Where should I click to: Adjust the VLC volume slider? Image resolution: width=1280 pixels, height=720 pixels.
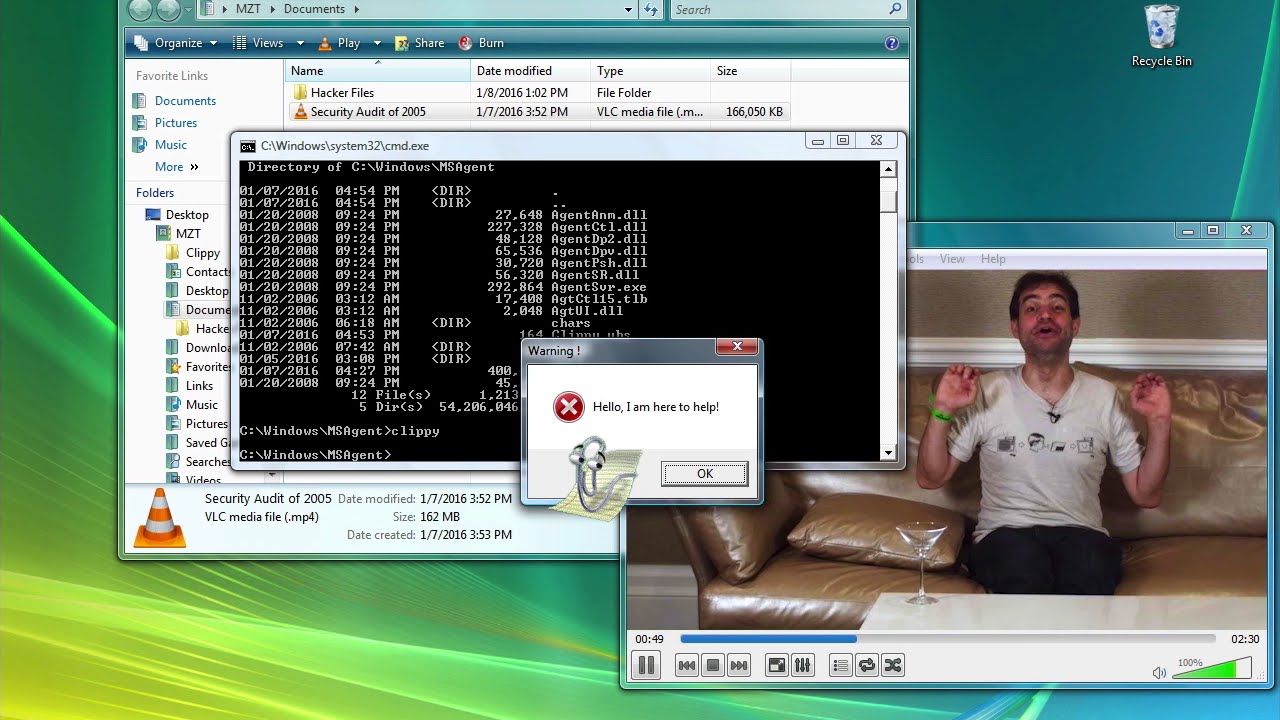tap(1212, 668)
